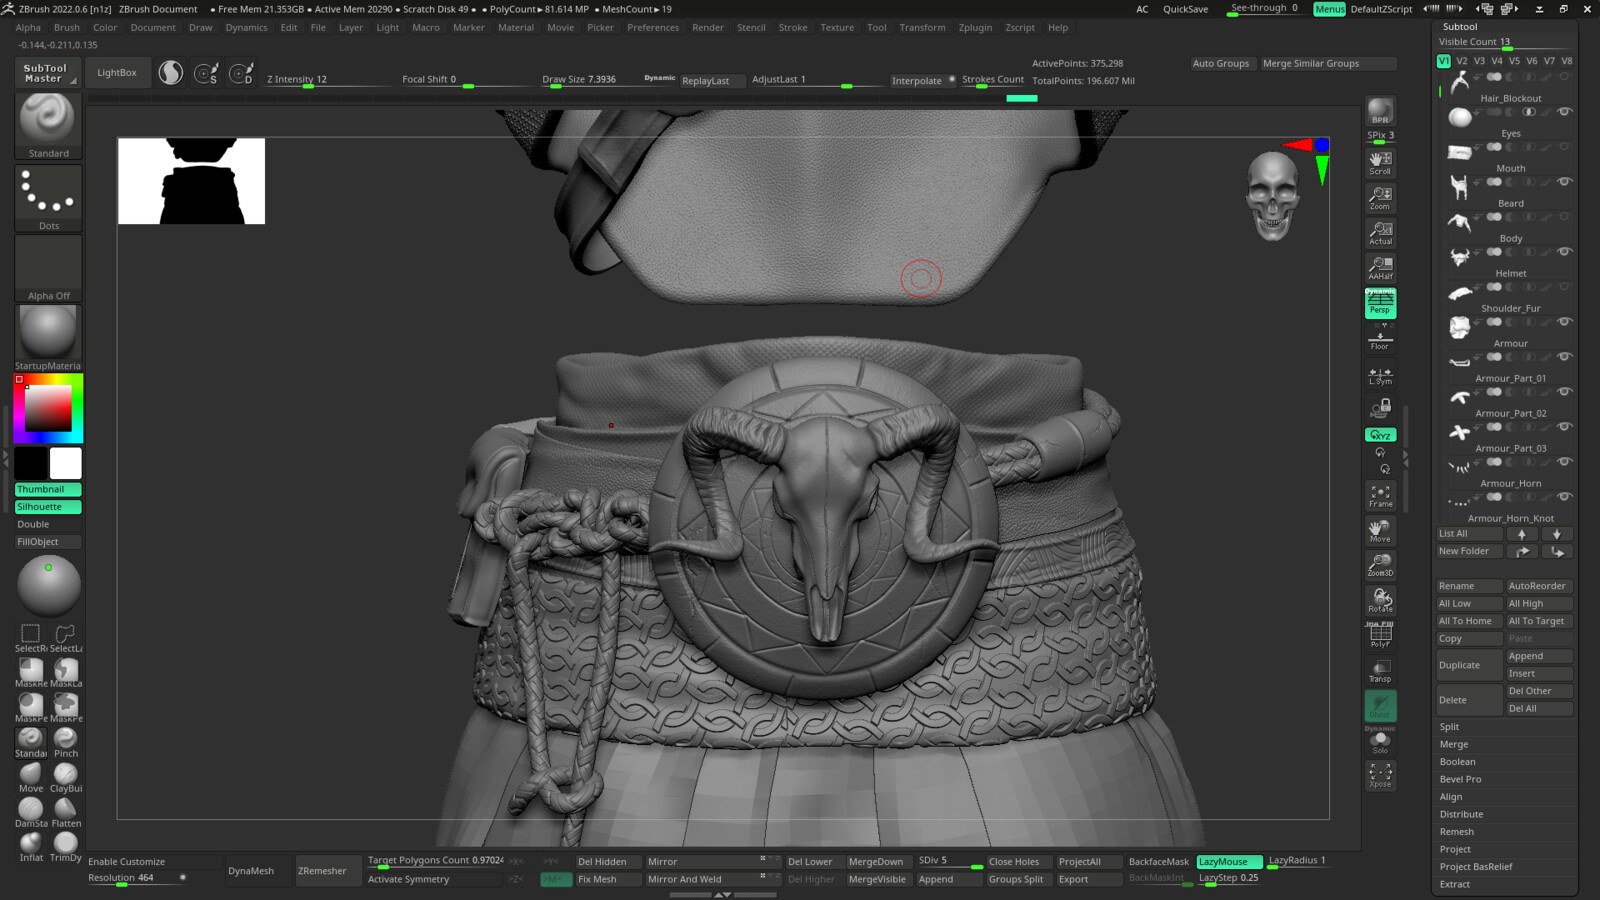Open the Standard brush thumbnail

pos(48,125)
